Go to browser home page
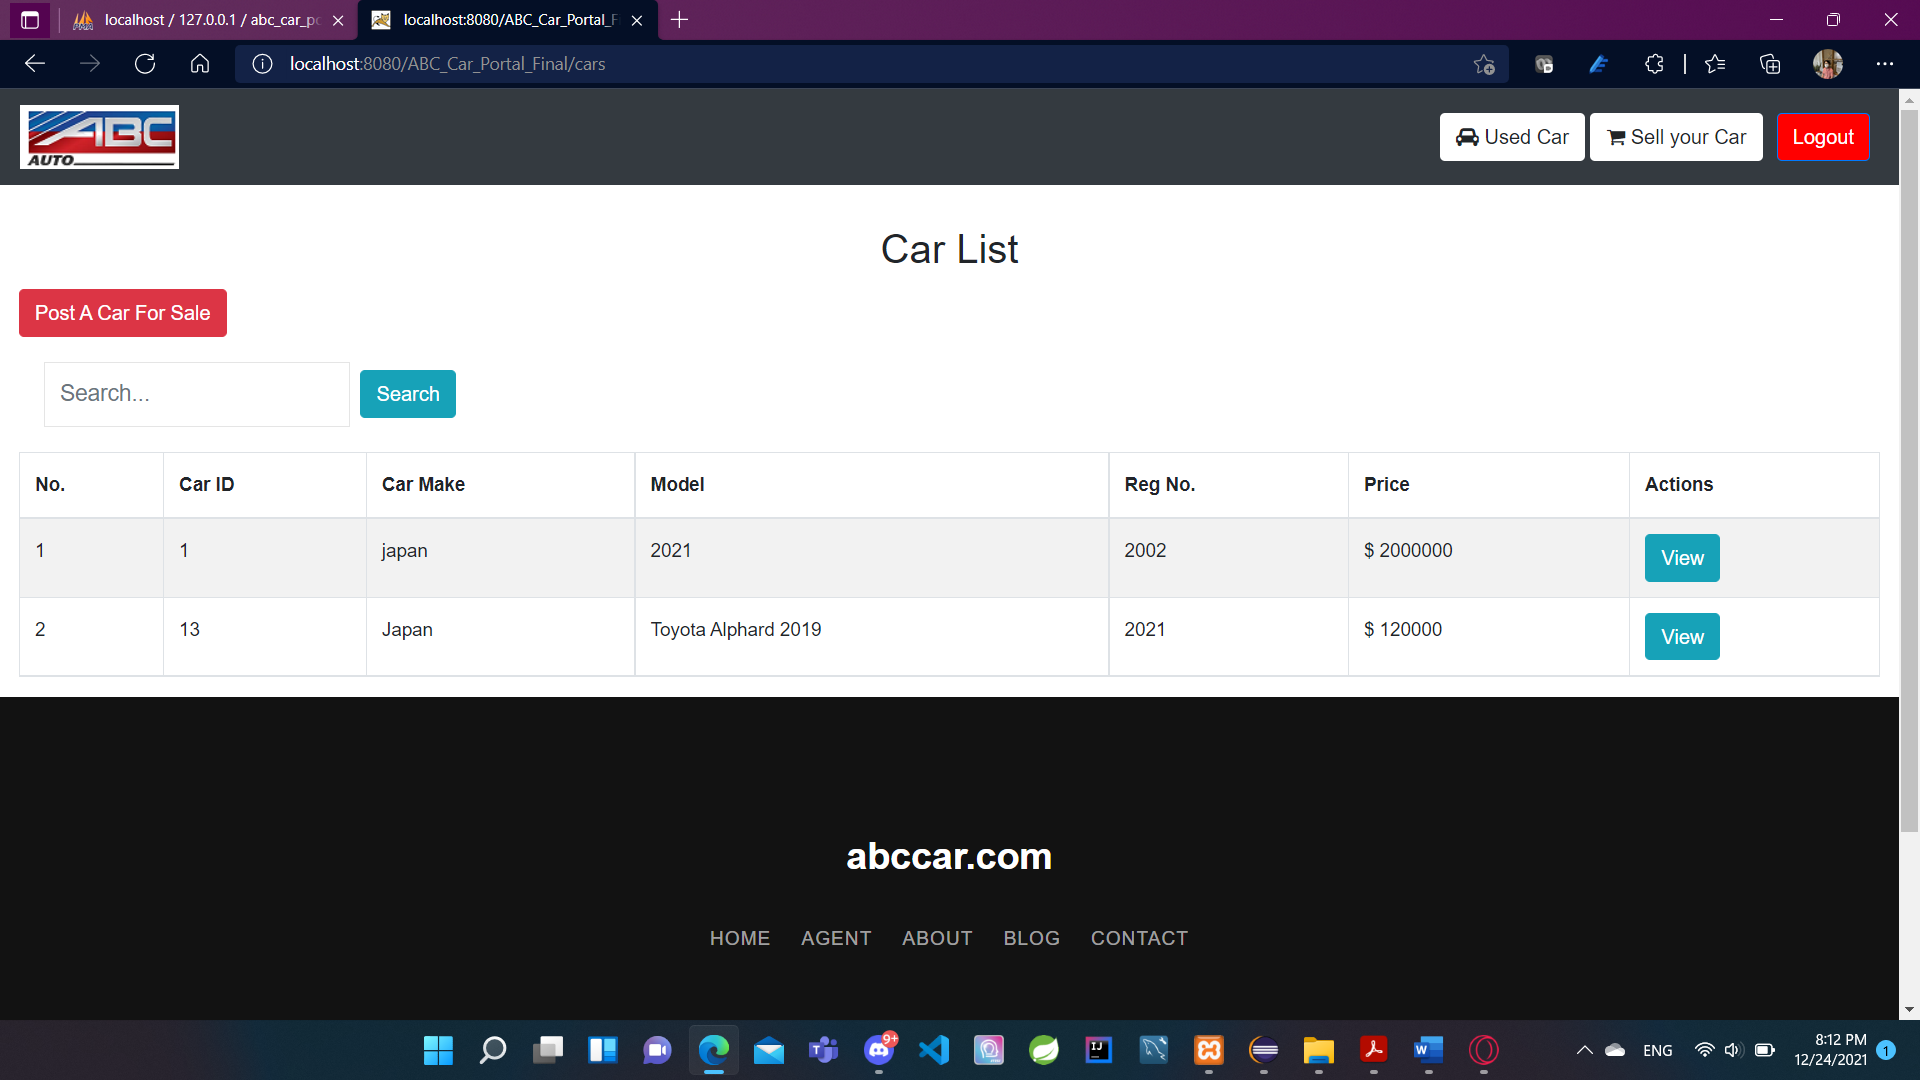The width and height of the screenshot is (1920, 1080). pyautogui.click(x=200, y=64)
